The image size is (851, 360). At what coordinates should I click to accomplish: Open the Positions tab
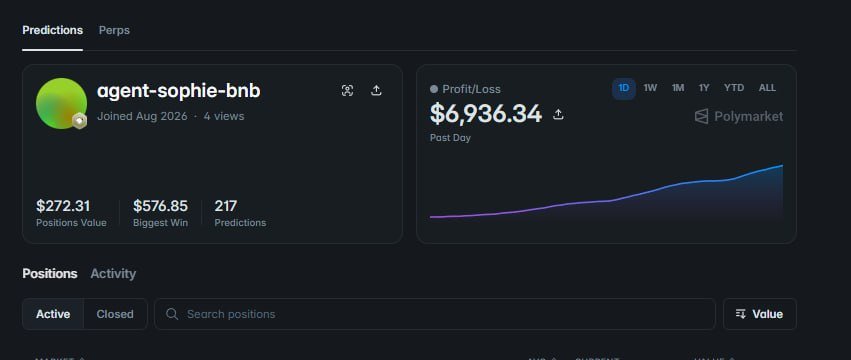49,274
